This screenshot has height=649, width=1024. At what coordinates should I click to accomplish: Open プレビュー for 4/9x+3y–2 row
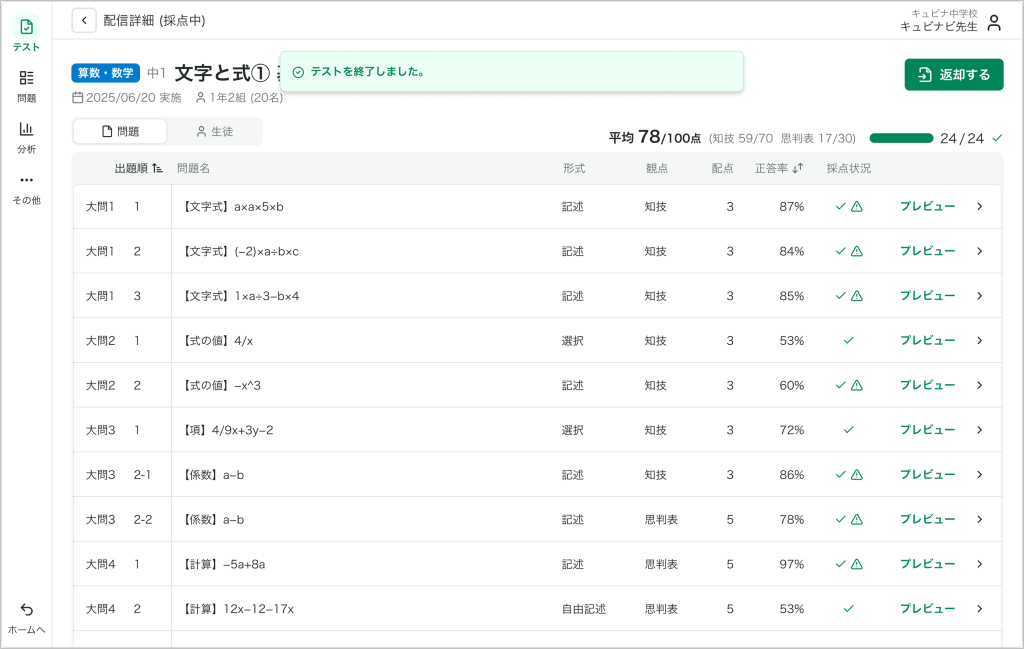tap(927, 430)
